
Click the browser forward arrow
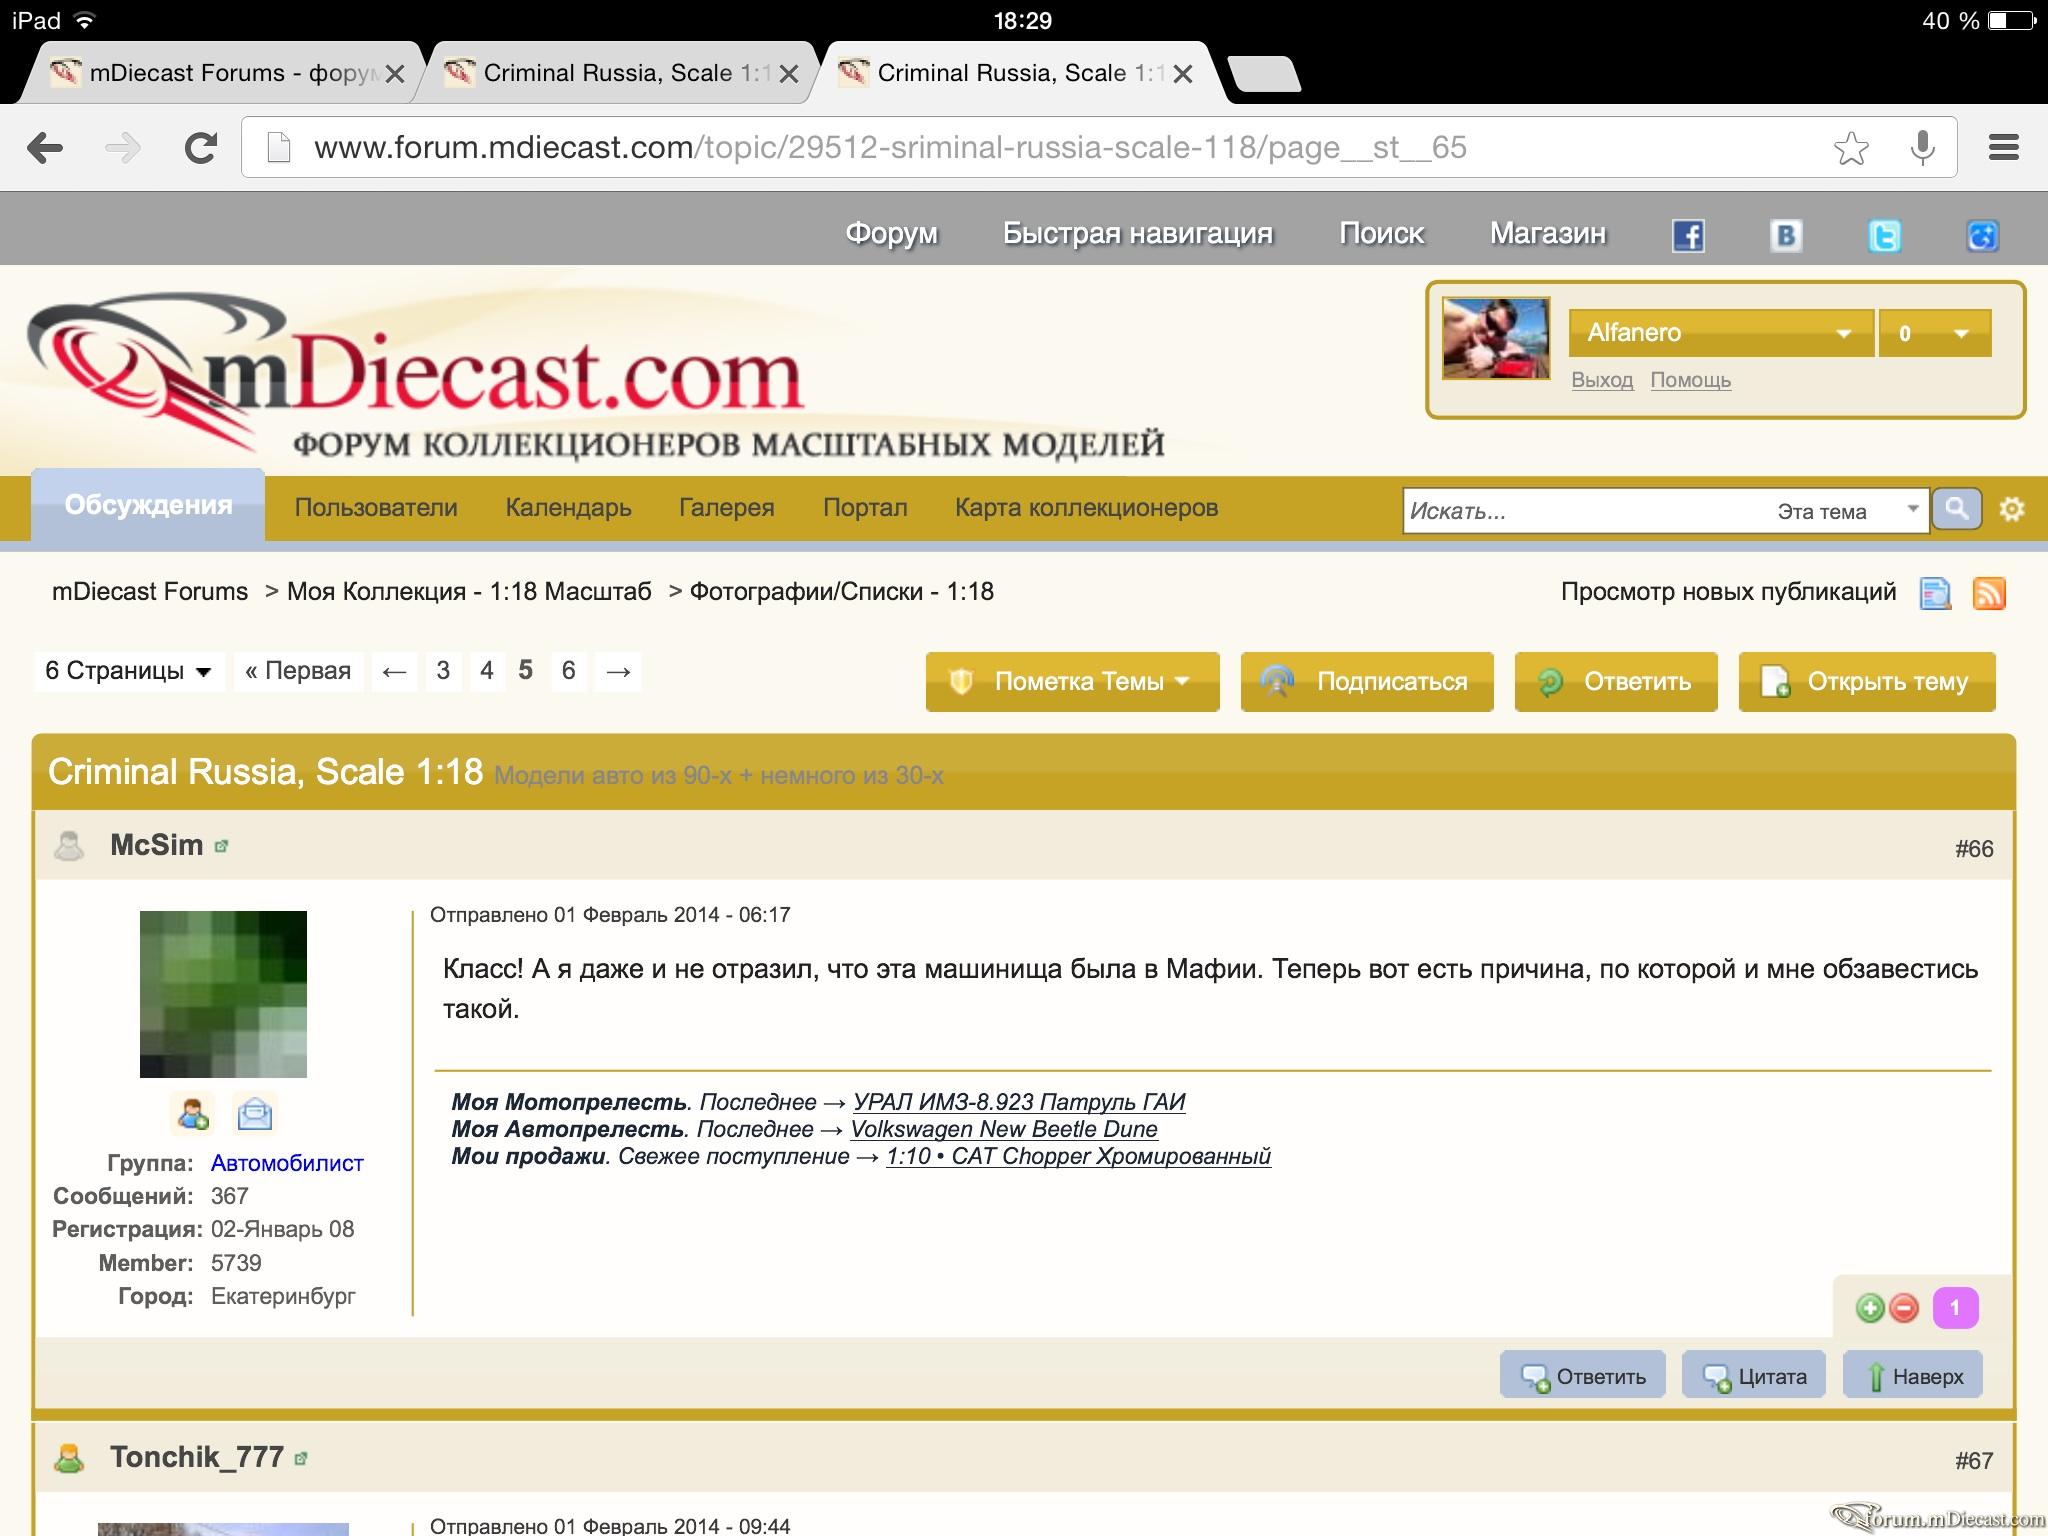click(x=123, y=148)
